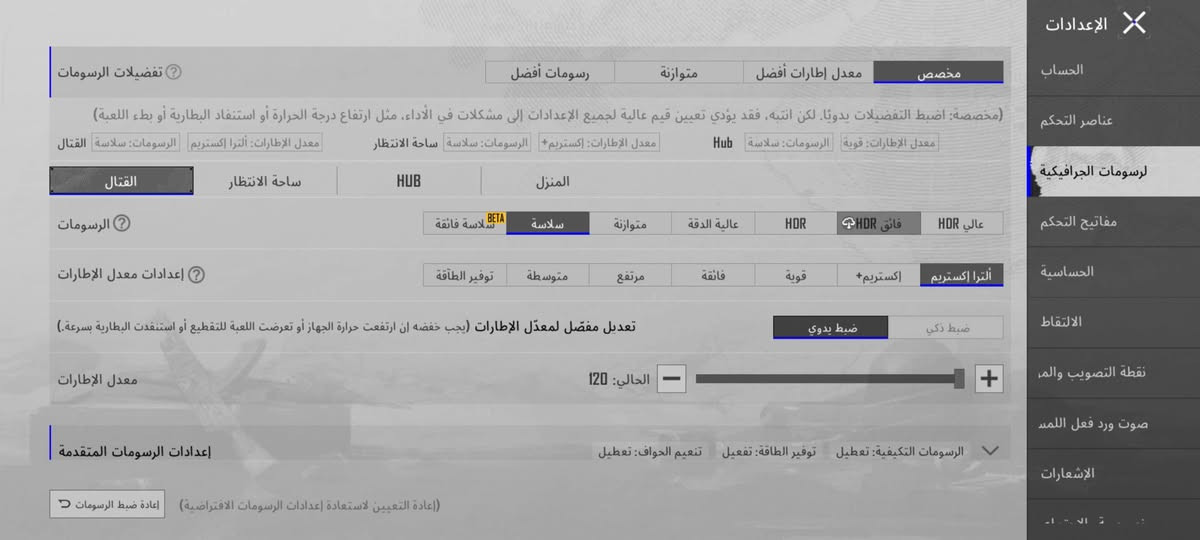Screen dimensions: 1200x540
Task: Set frame rate to توفير الطاقة
Action: click(x=464, y=275)
